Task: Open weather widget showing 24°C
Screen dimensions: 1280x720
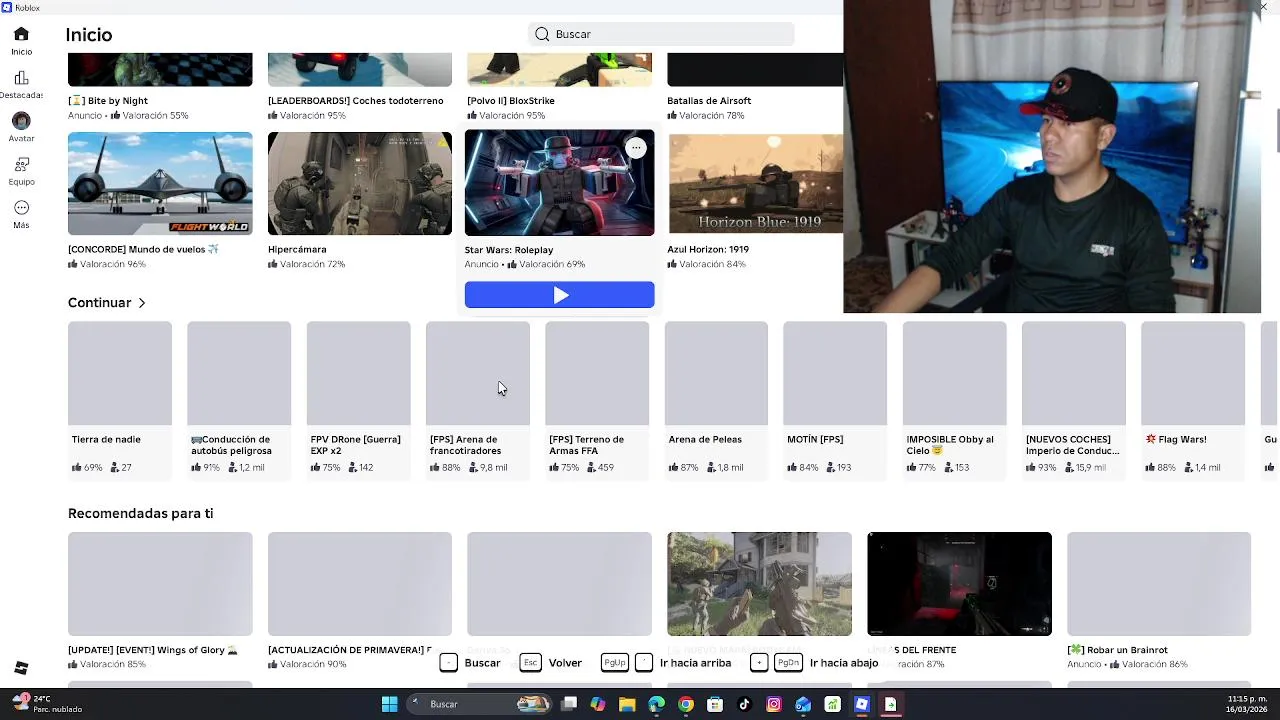Action: point(48,704)
